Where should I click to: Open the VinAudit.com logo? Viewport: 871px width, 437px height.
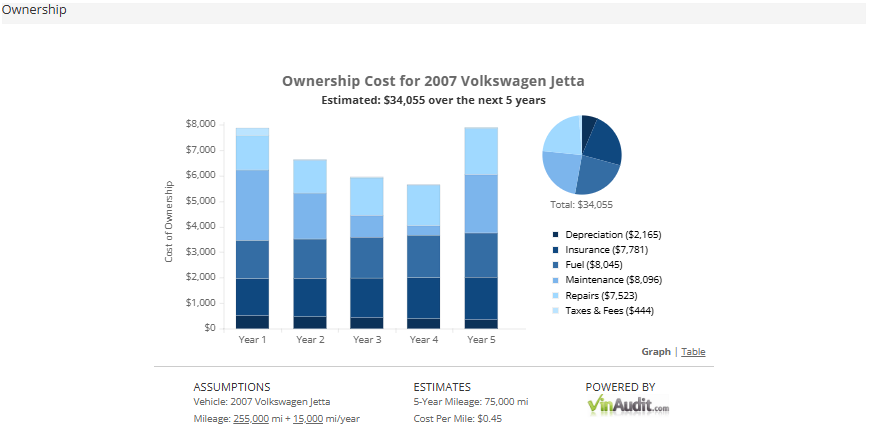628,404
